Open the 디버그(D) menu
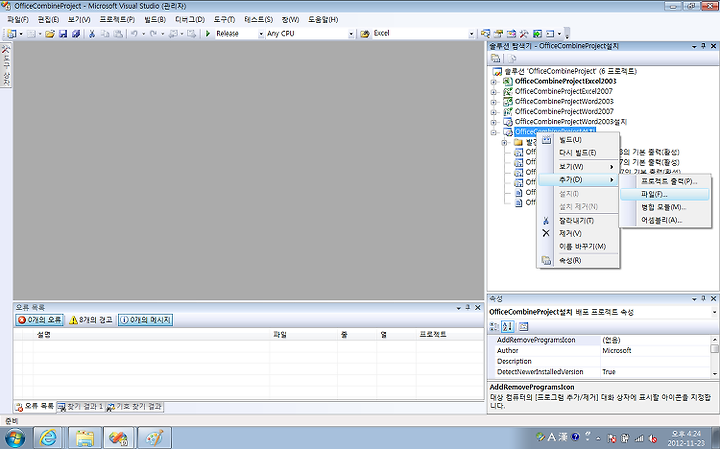This screenshot has width=720, height=449. (190, 19)
